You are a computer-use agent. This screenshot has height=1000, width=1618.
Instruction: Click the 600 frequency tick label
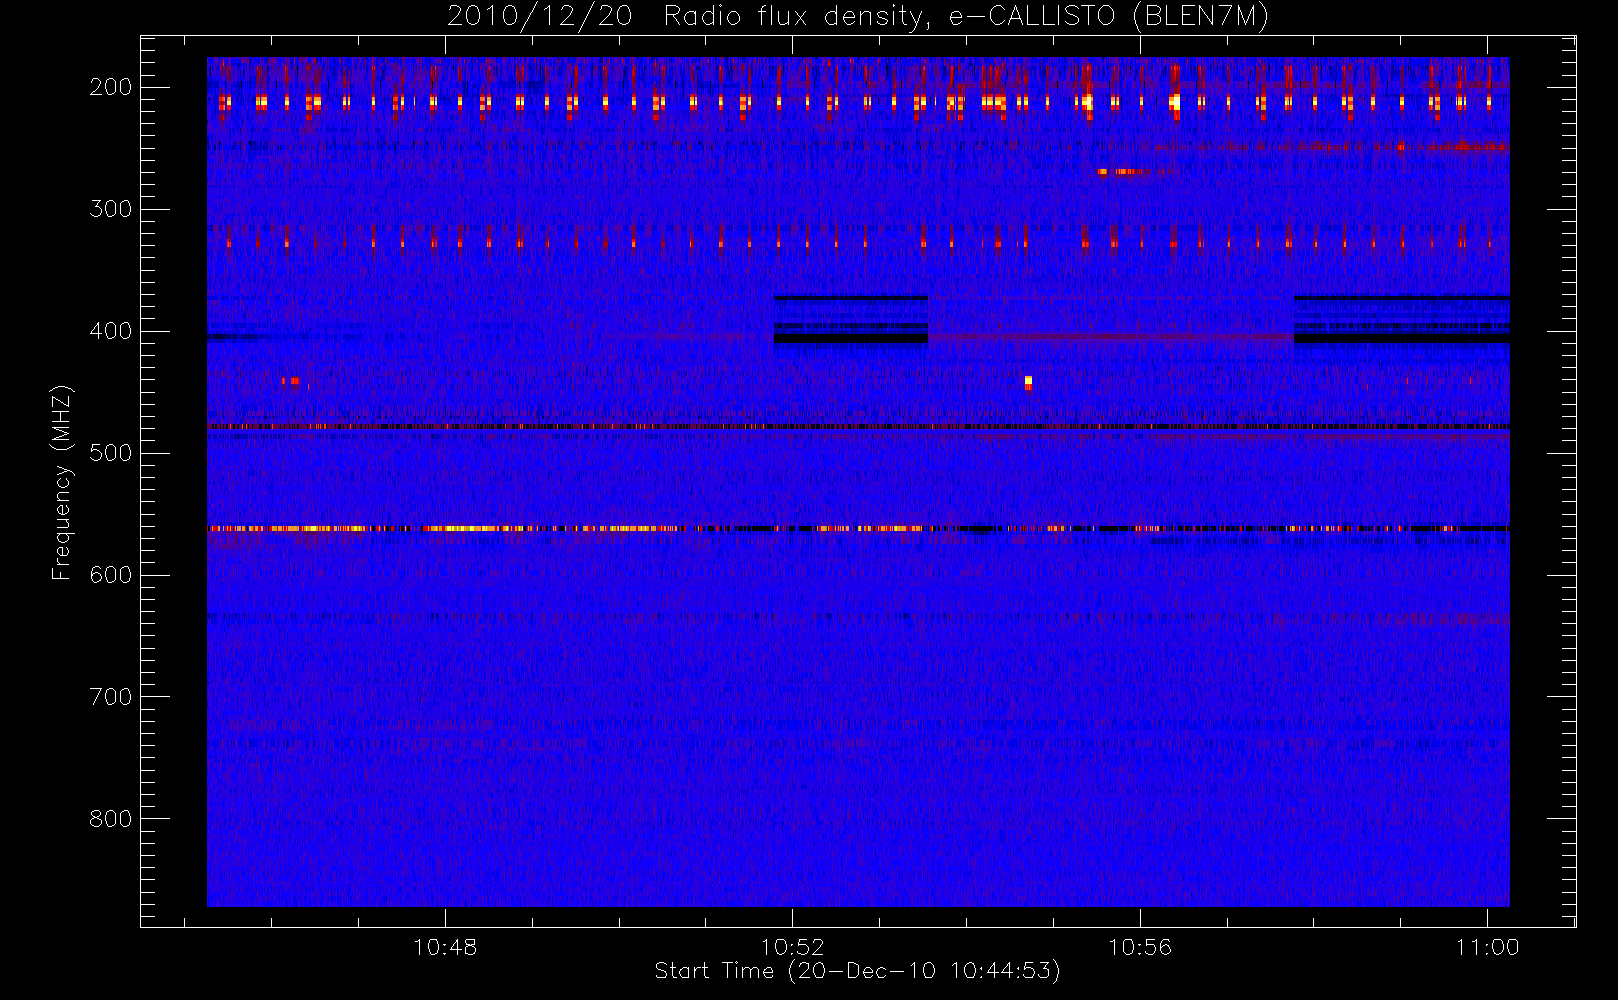click(111, 575)
